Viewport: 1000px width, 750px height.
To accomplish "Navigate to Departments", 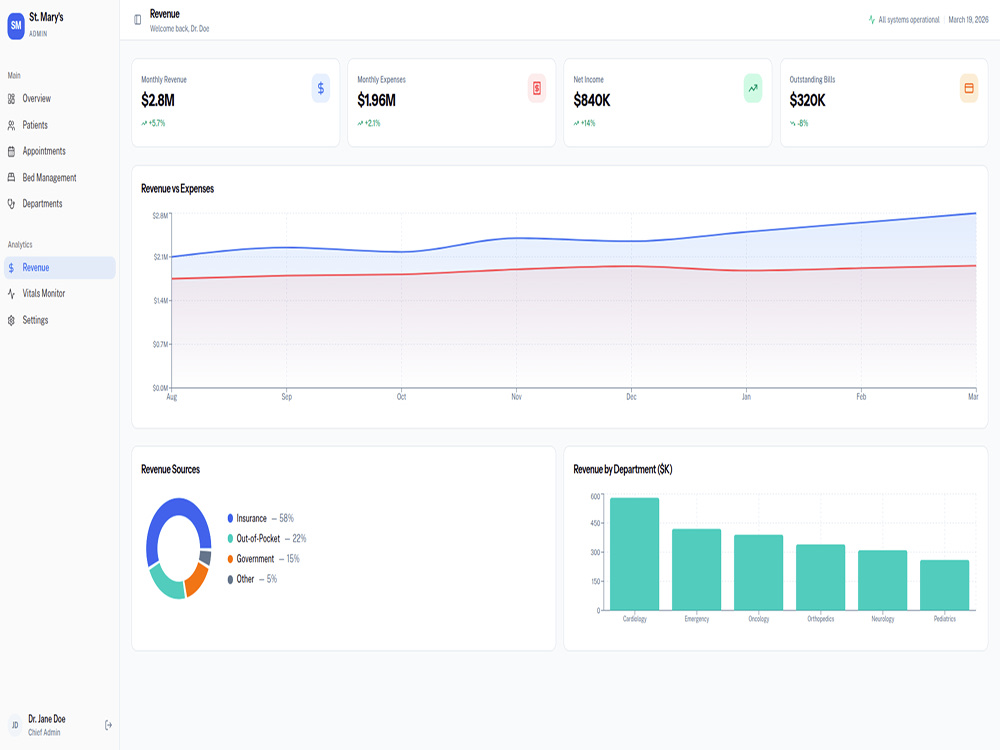I will tap(60, 204).
